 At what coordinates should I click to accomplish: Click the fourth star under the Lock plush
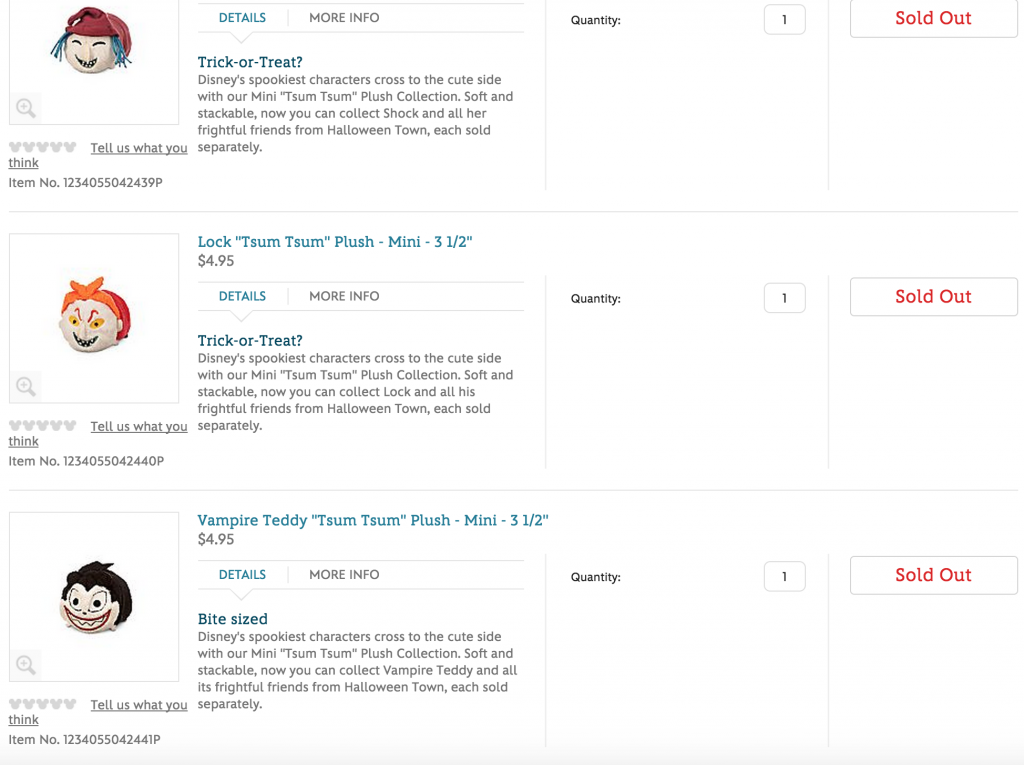[58, 425]
